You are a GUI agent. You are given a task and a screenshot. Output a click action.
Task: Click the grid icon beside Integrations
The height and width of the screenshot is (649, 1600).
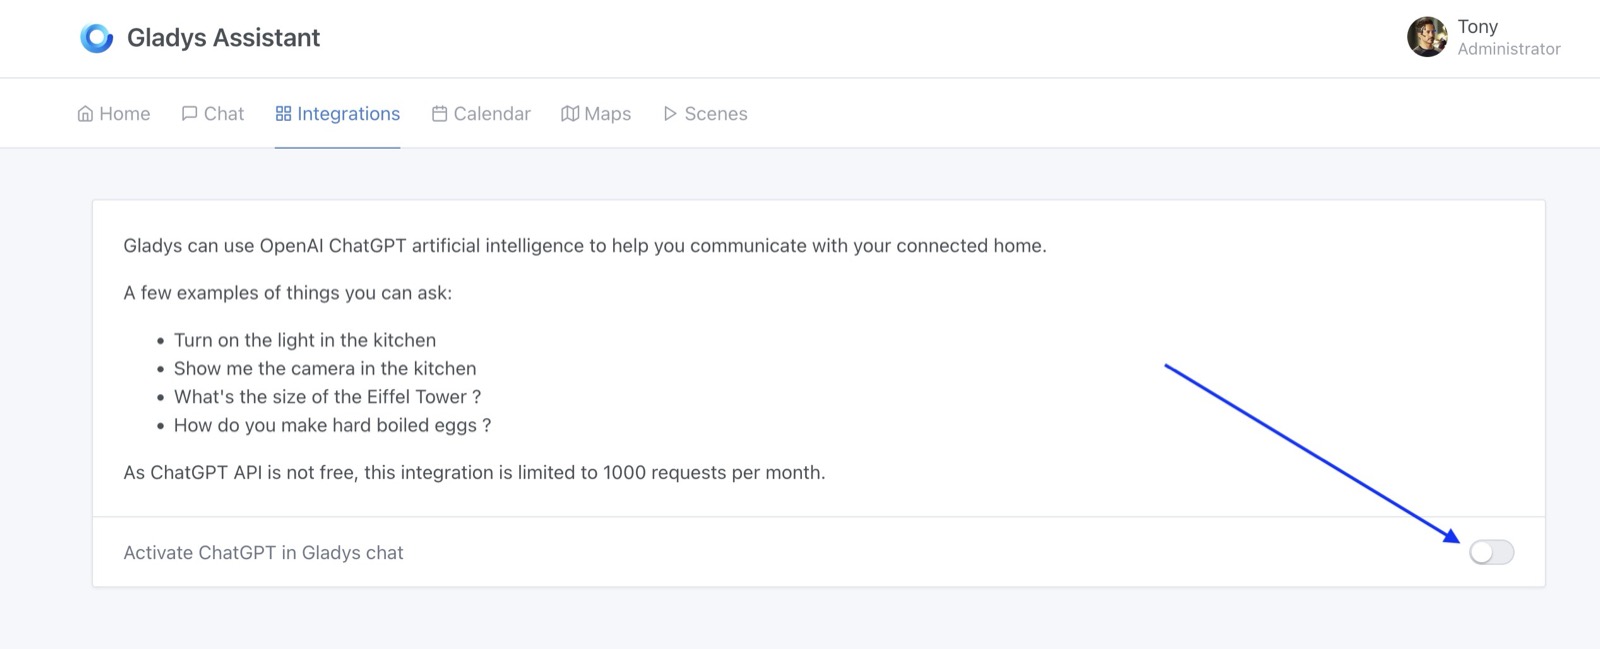coord(283,114)
